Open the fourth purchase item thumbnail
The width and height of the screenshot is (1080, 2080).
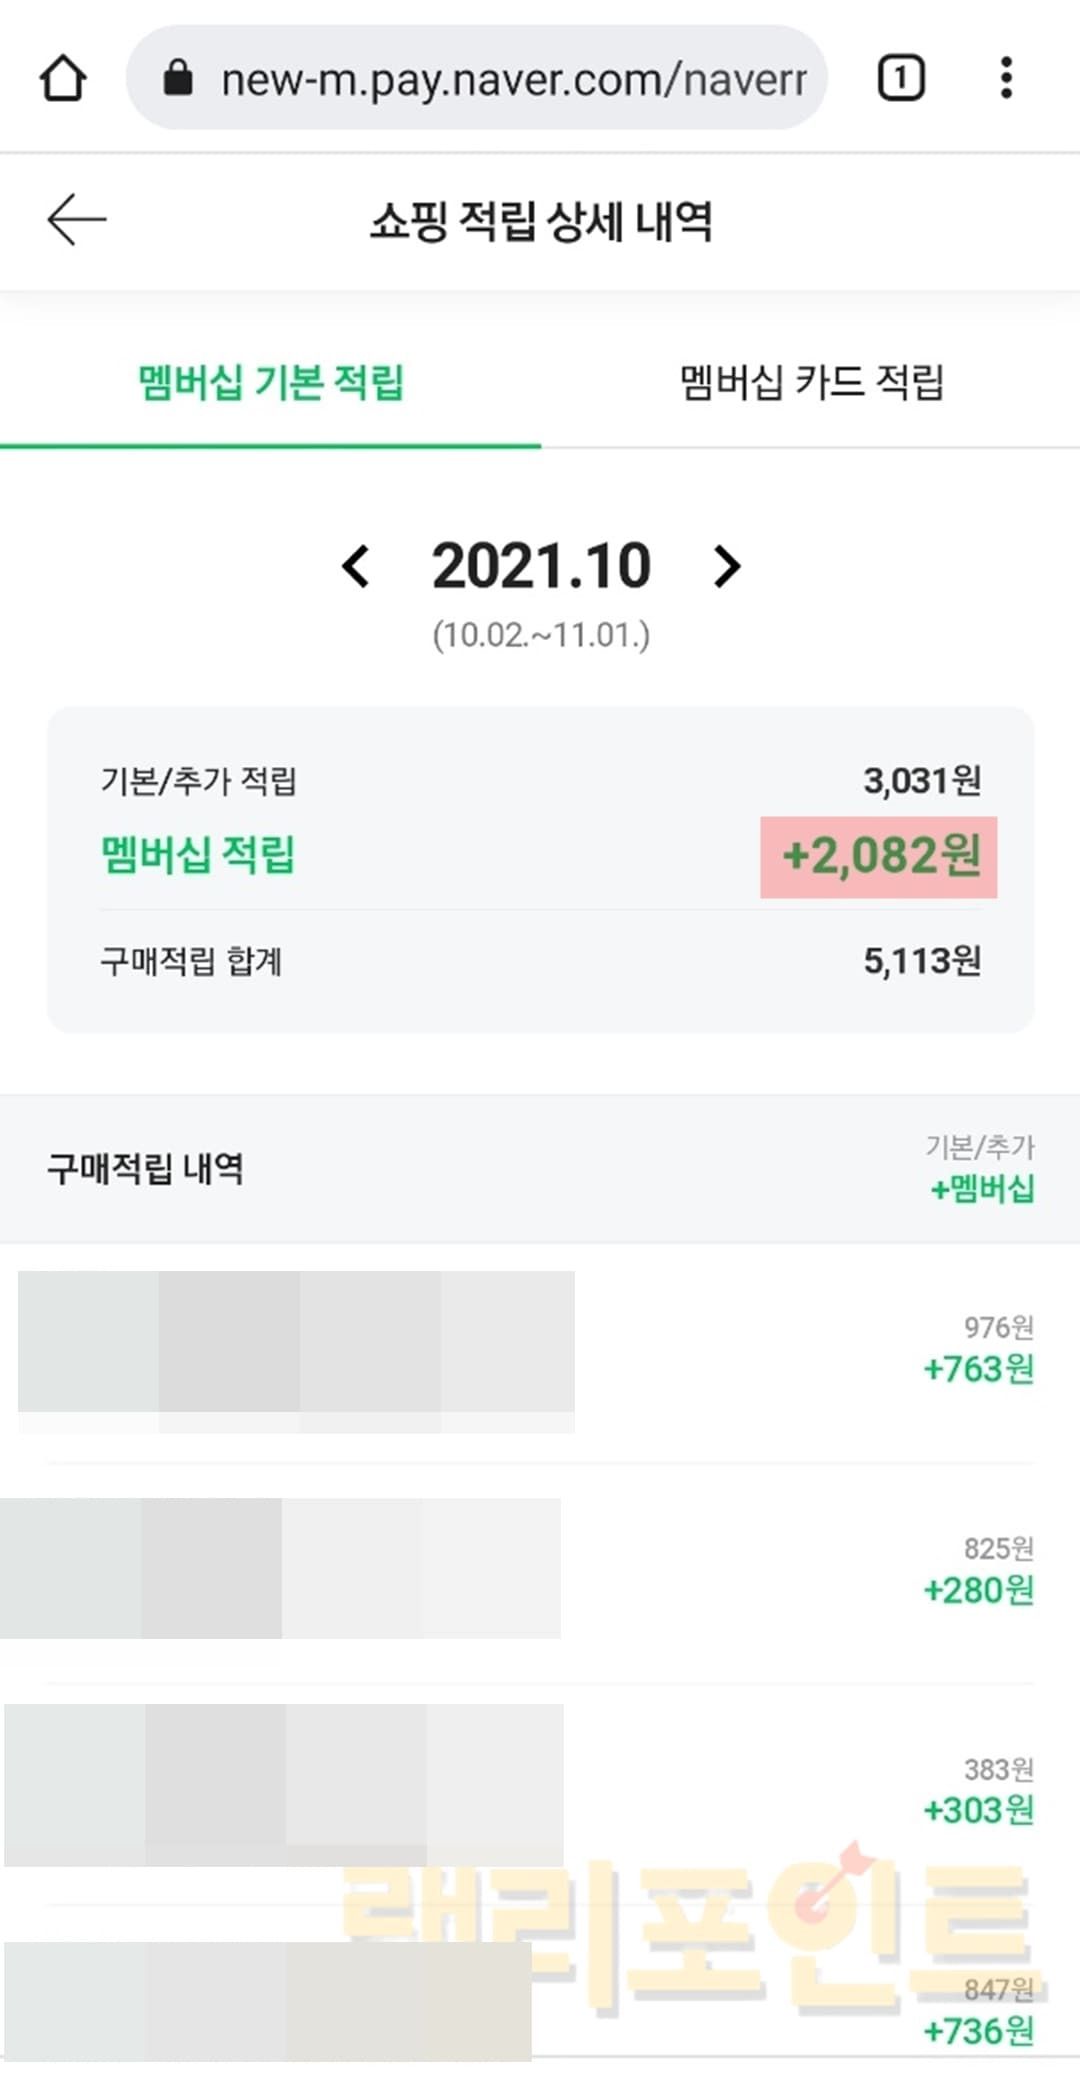[268, 2001]
